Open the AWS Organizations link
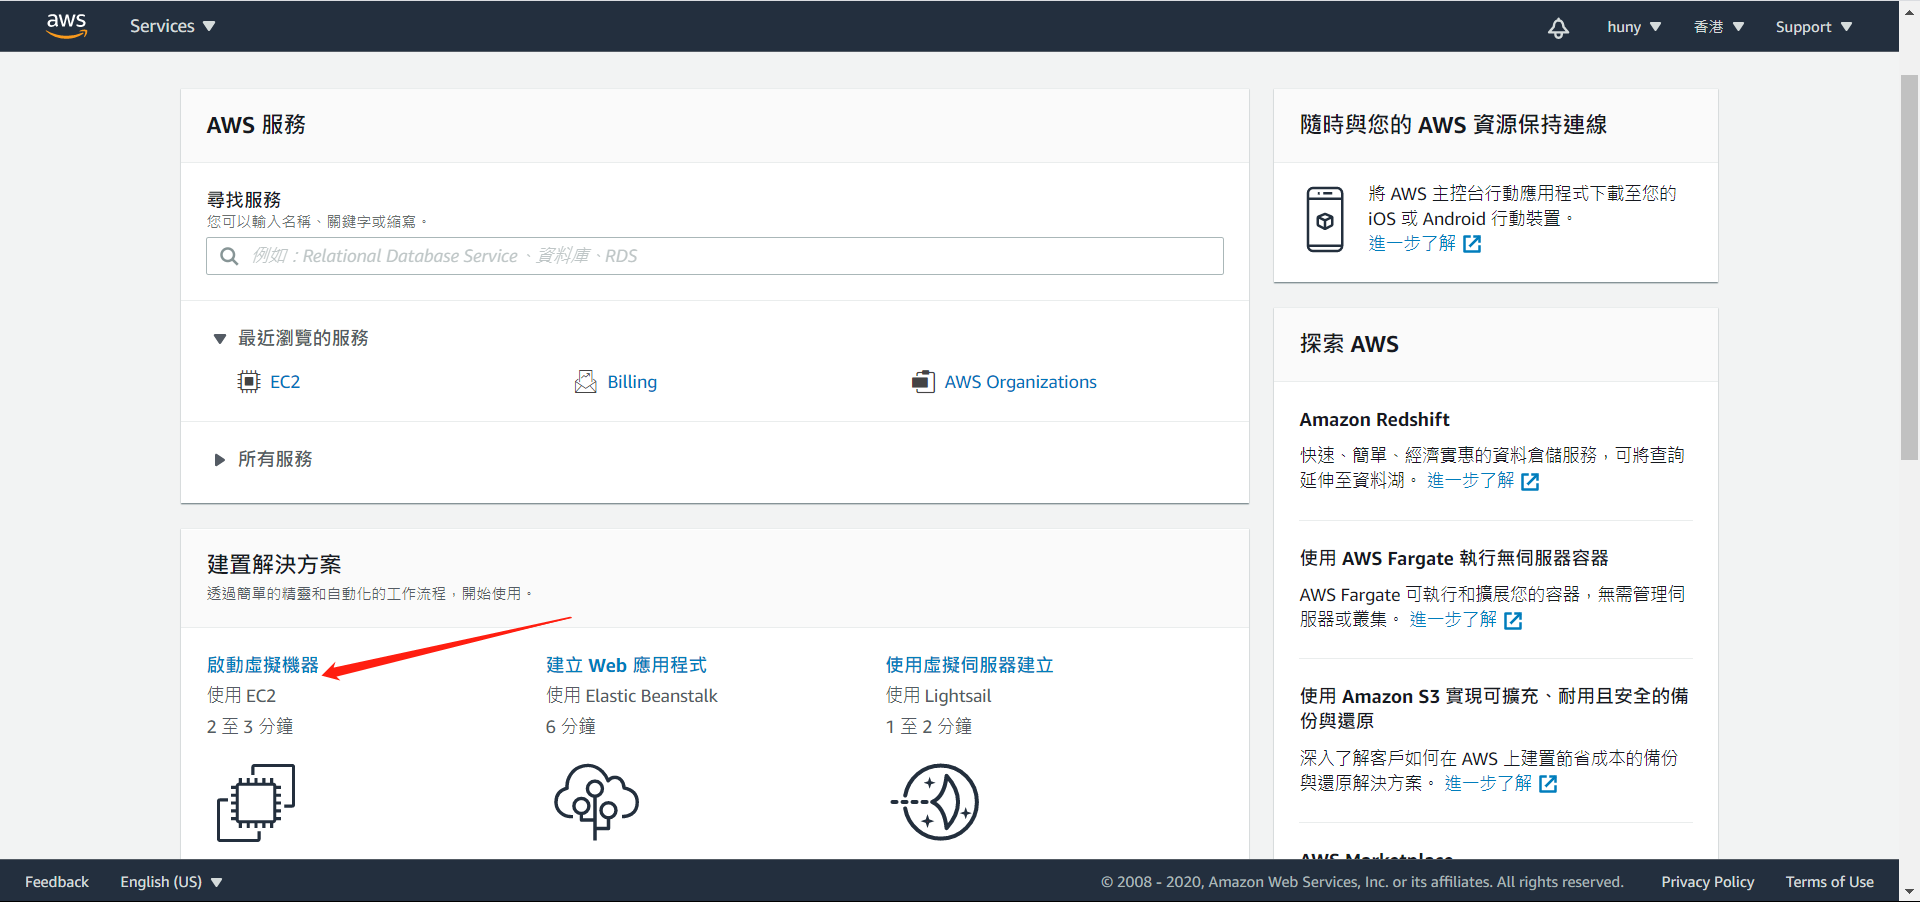 1020,382
